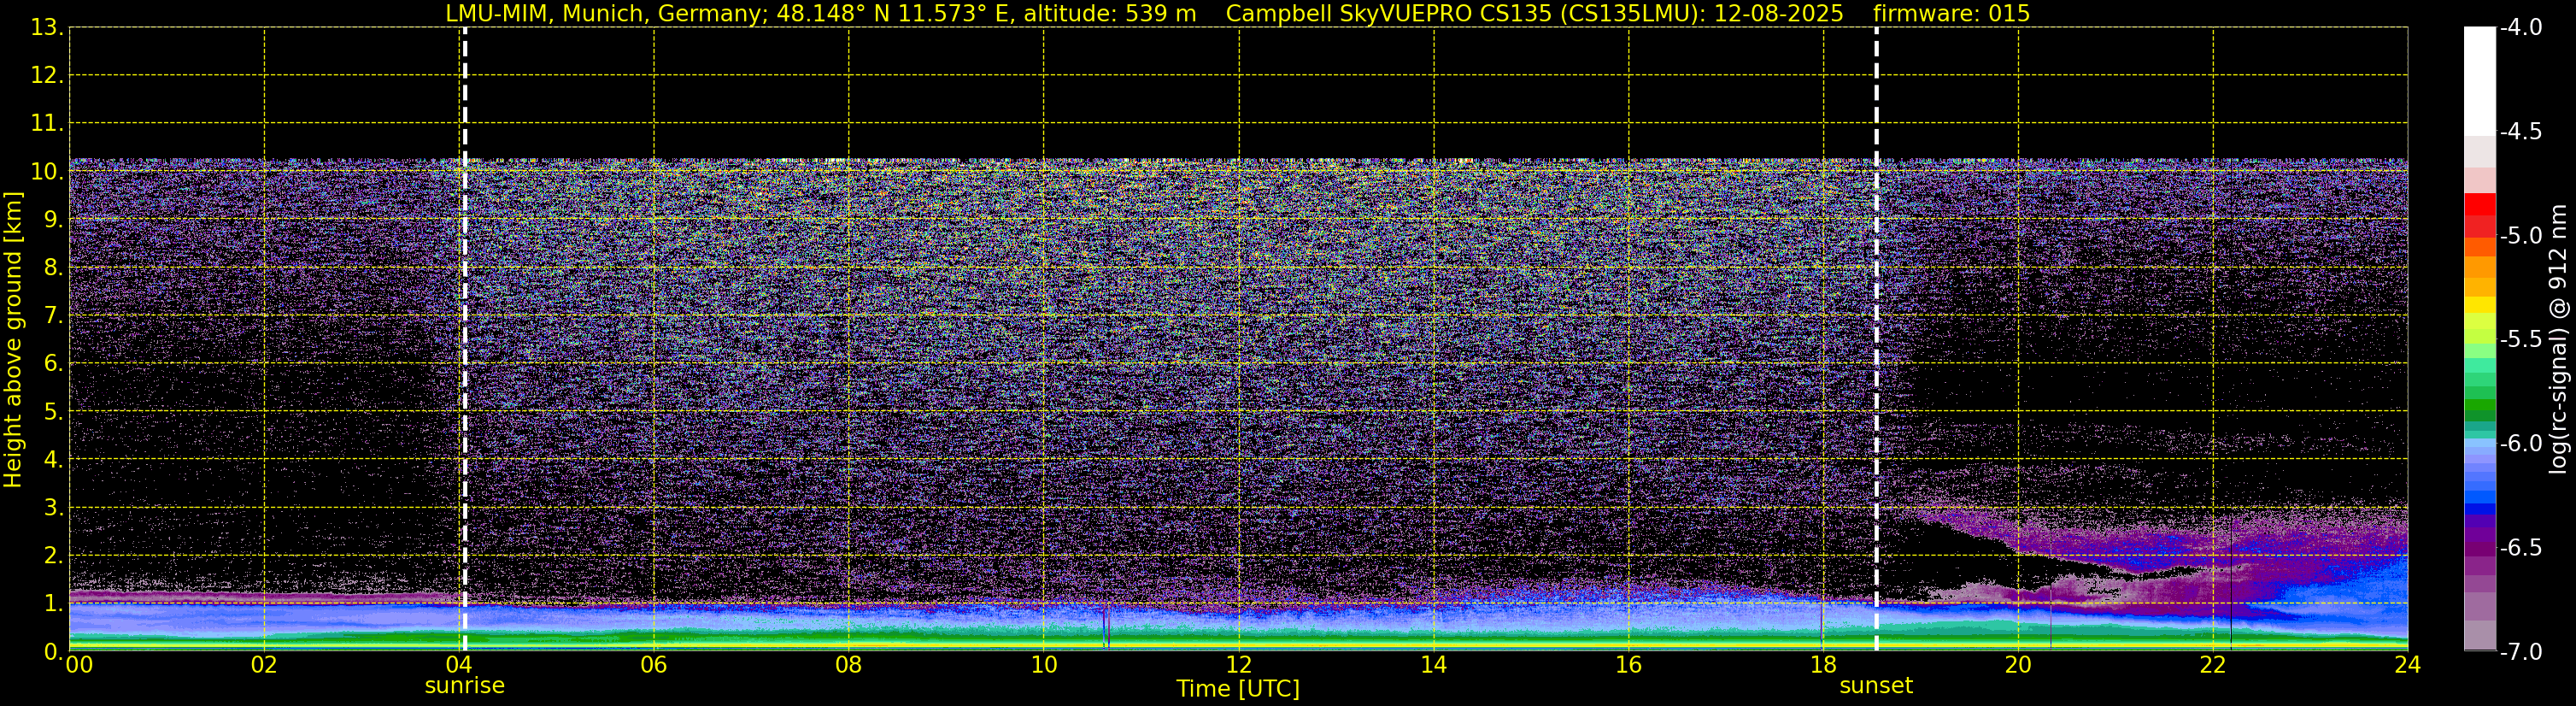
Task: Click the "02" tick on the time axis
Action: pos(264,665)
